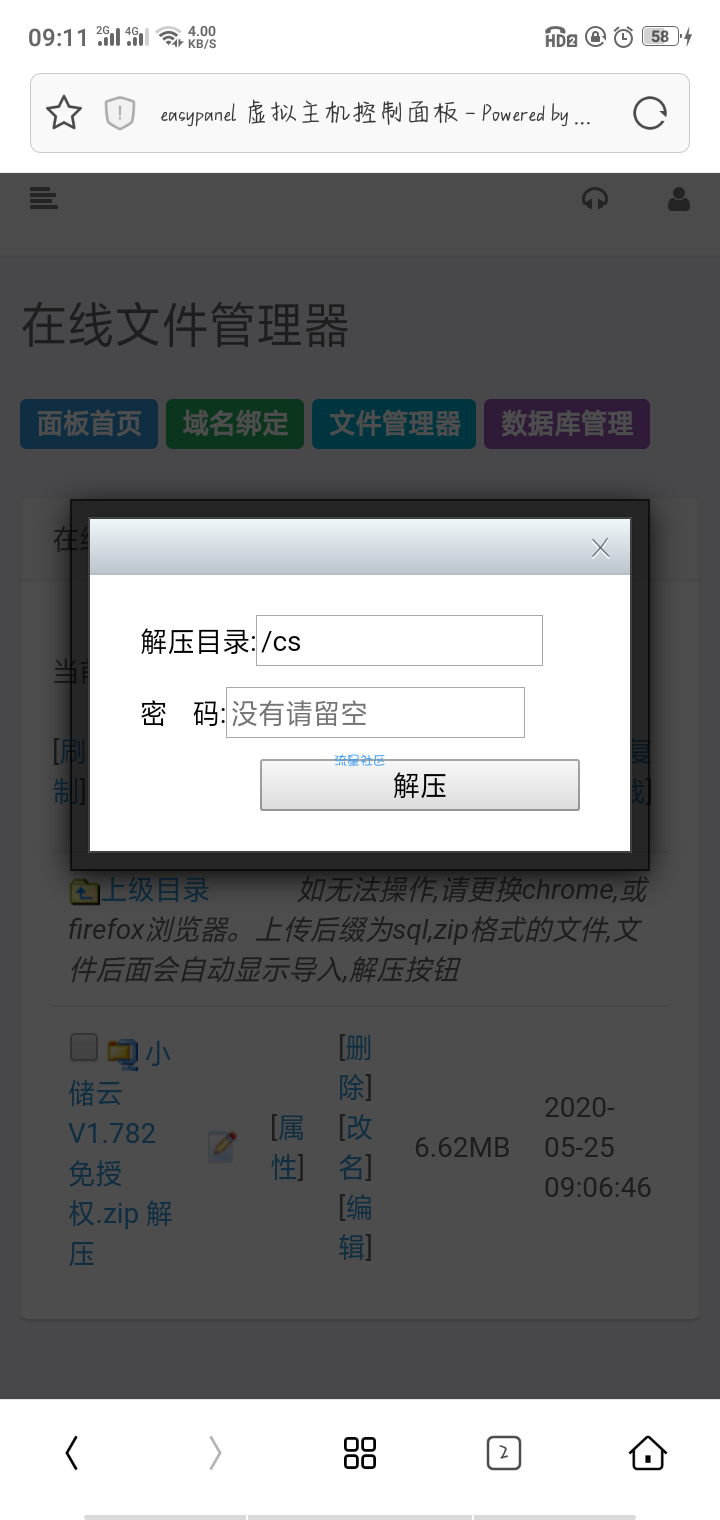Open the user account icon
This screenshot has width=720, height=1520.
[x=679, y=199]
